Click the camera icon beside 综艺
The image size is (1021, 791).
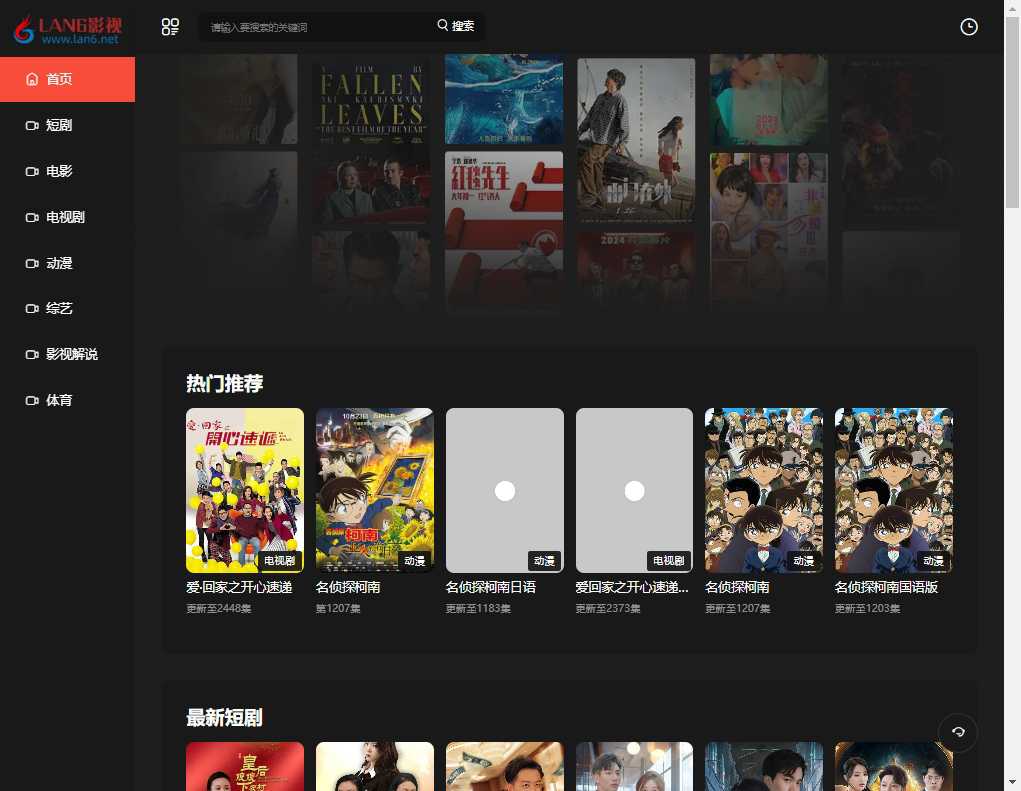[x=32, y=309]
